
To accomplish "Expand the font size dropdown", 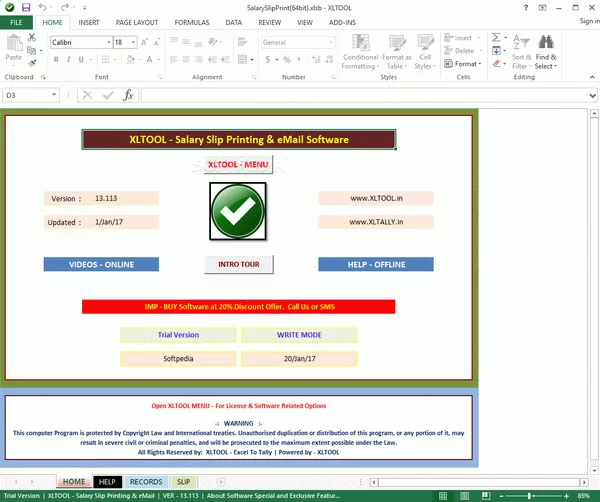I will [x=133, y=43].
